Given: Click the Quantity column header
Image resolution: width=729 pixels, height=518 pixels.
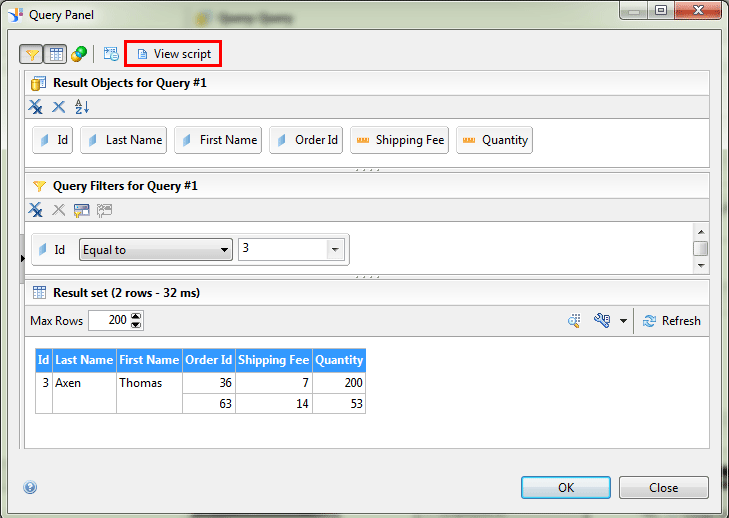Looking at the screenshot, I should coord(339,360).
